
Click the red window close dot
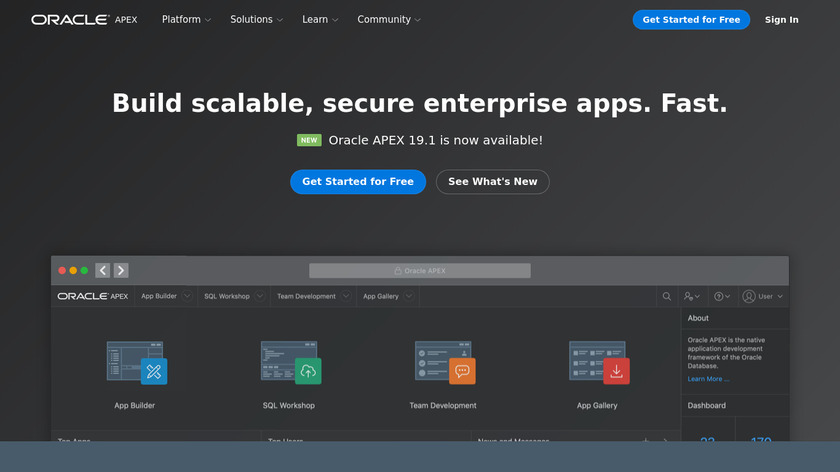[x=62, y=271]
